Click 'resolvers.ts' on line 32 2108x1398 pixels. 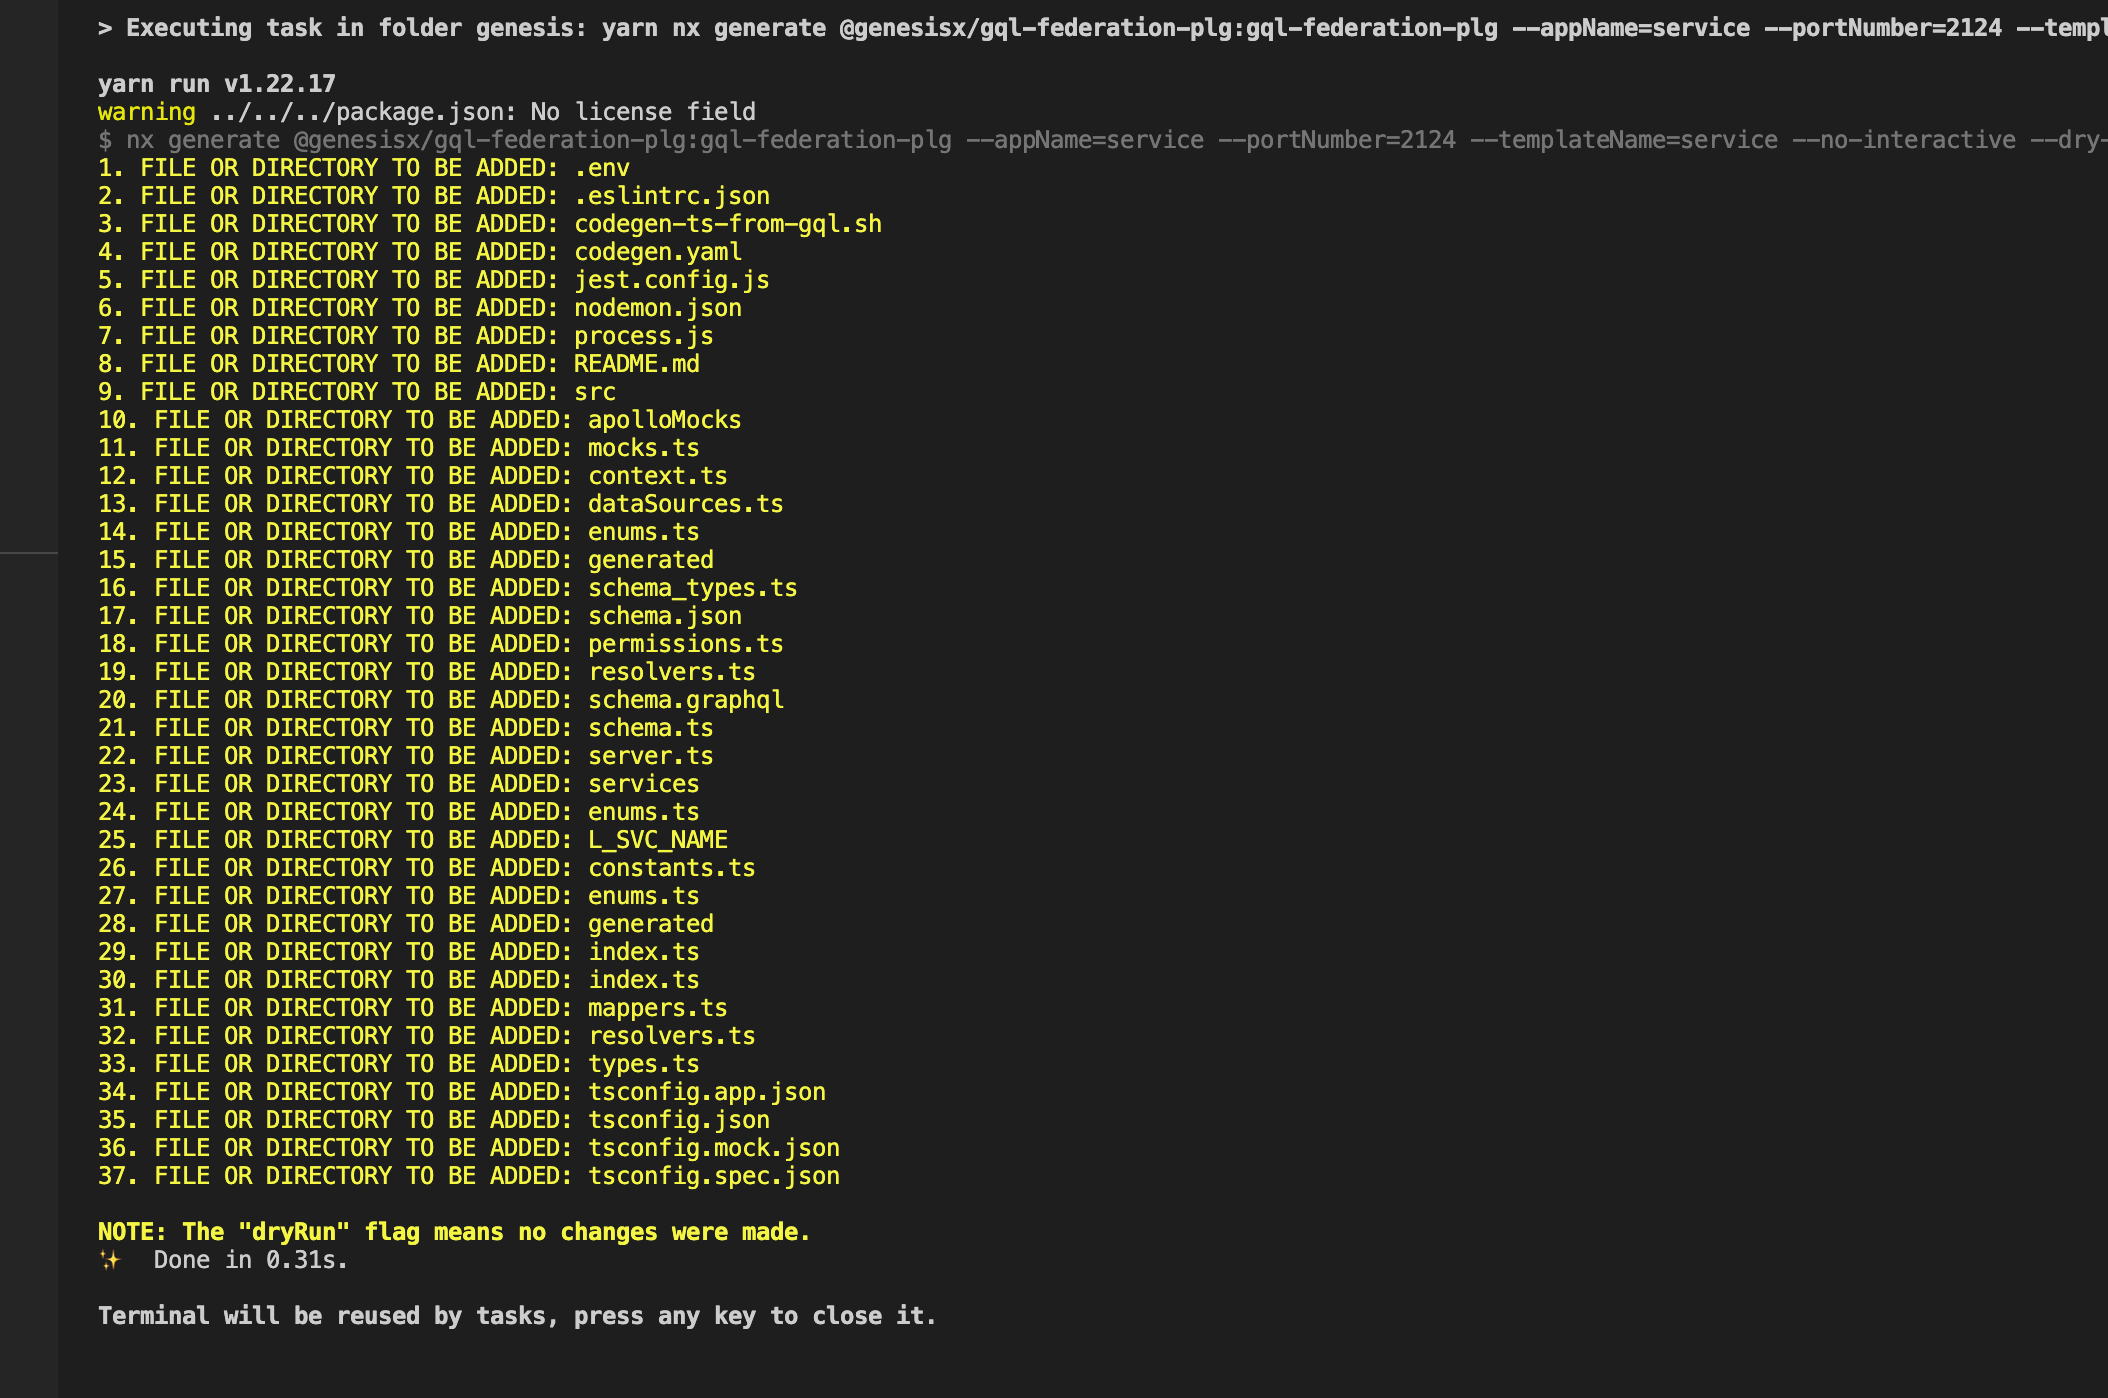click(672, 1036)
